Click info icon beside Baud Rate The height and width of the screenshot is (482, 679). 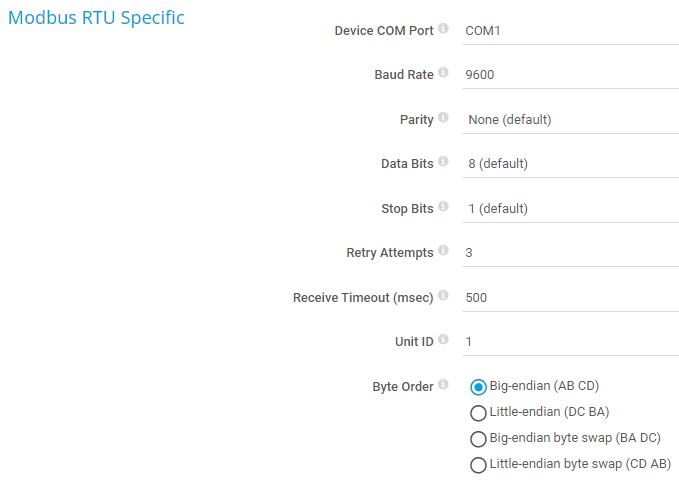pos(443,73)
